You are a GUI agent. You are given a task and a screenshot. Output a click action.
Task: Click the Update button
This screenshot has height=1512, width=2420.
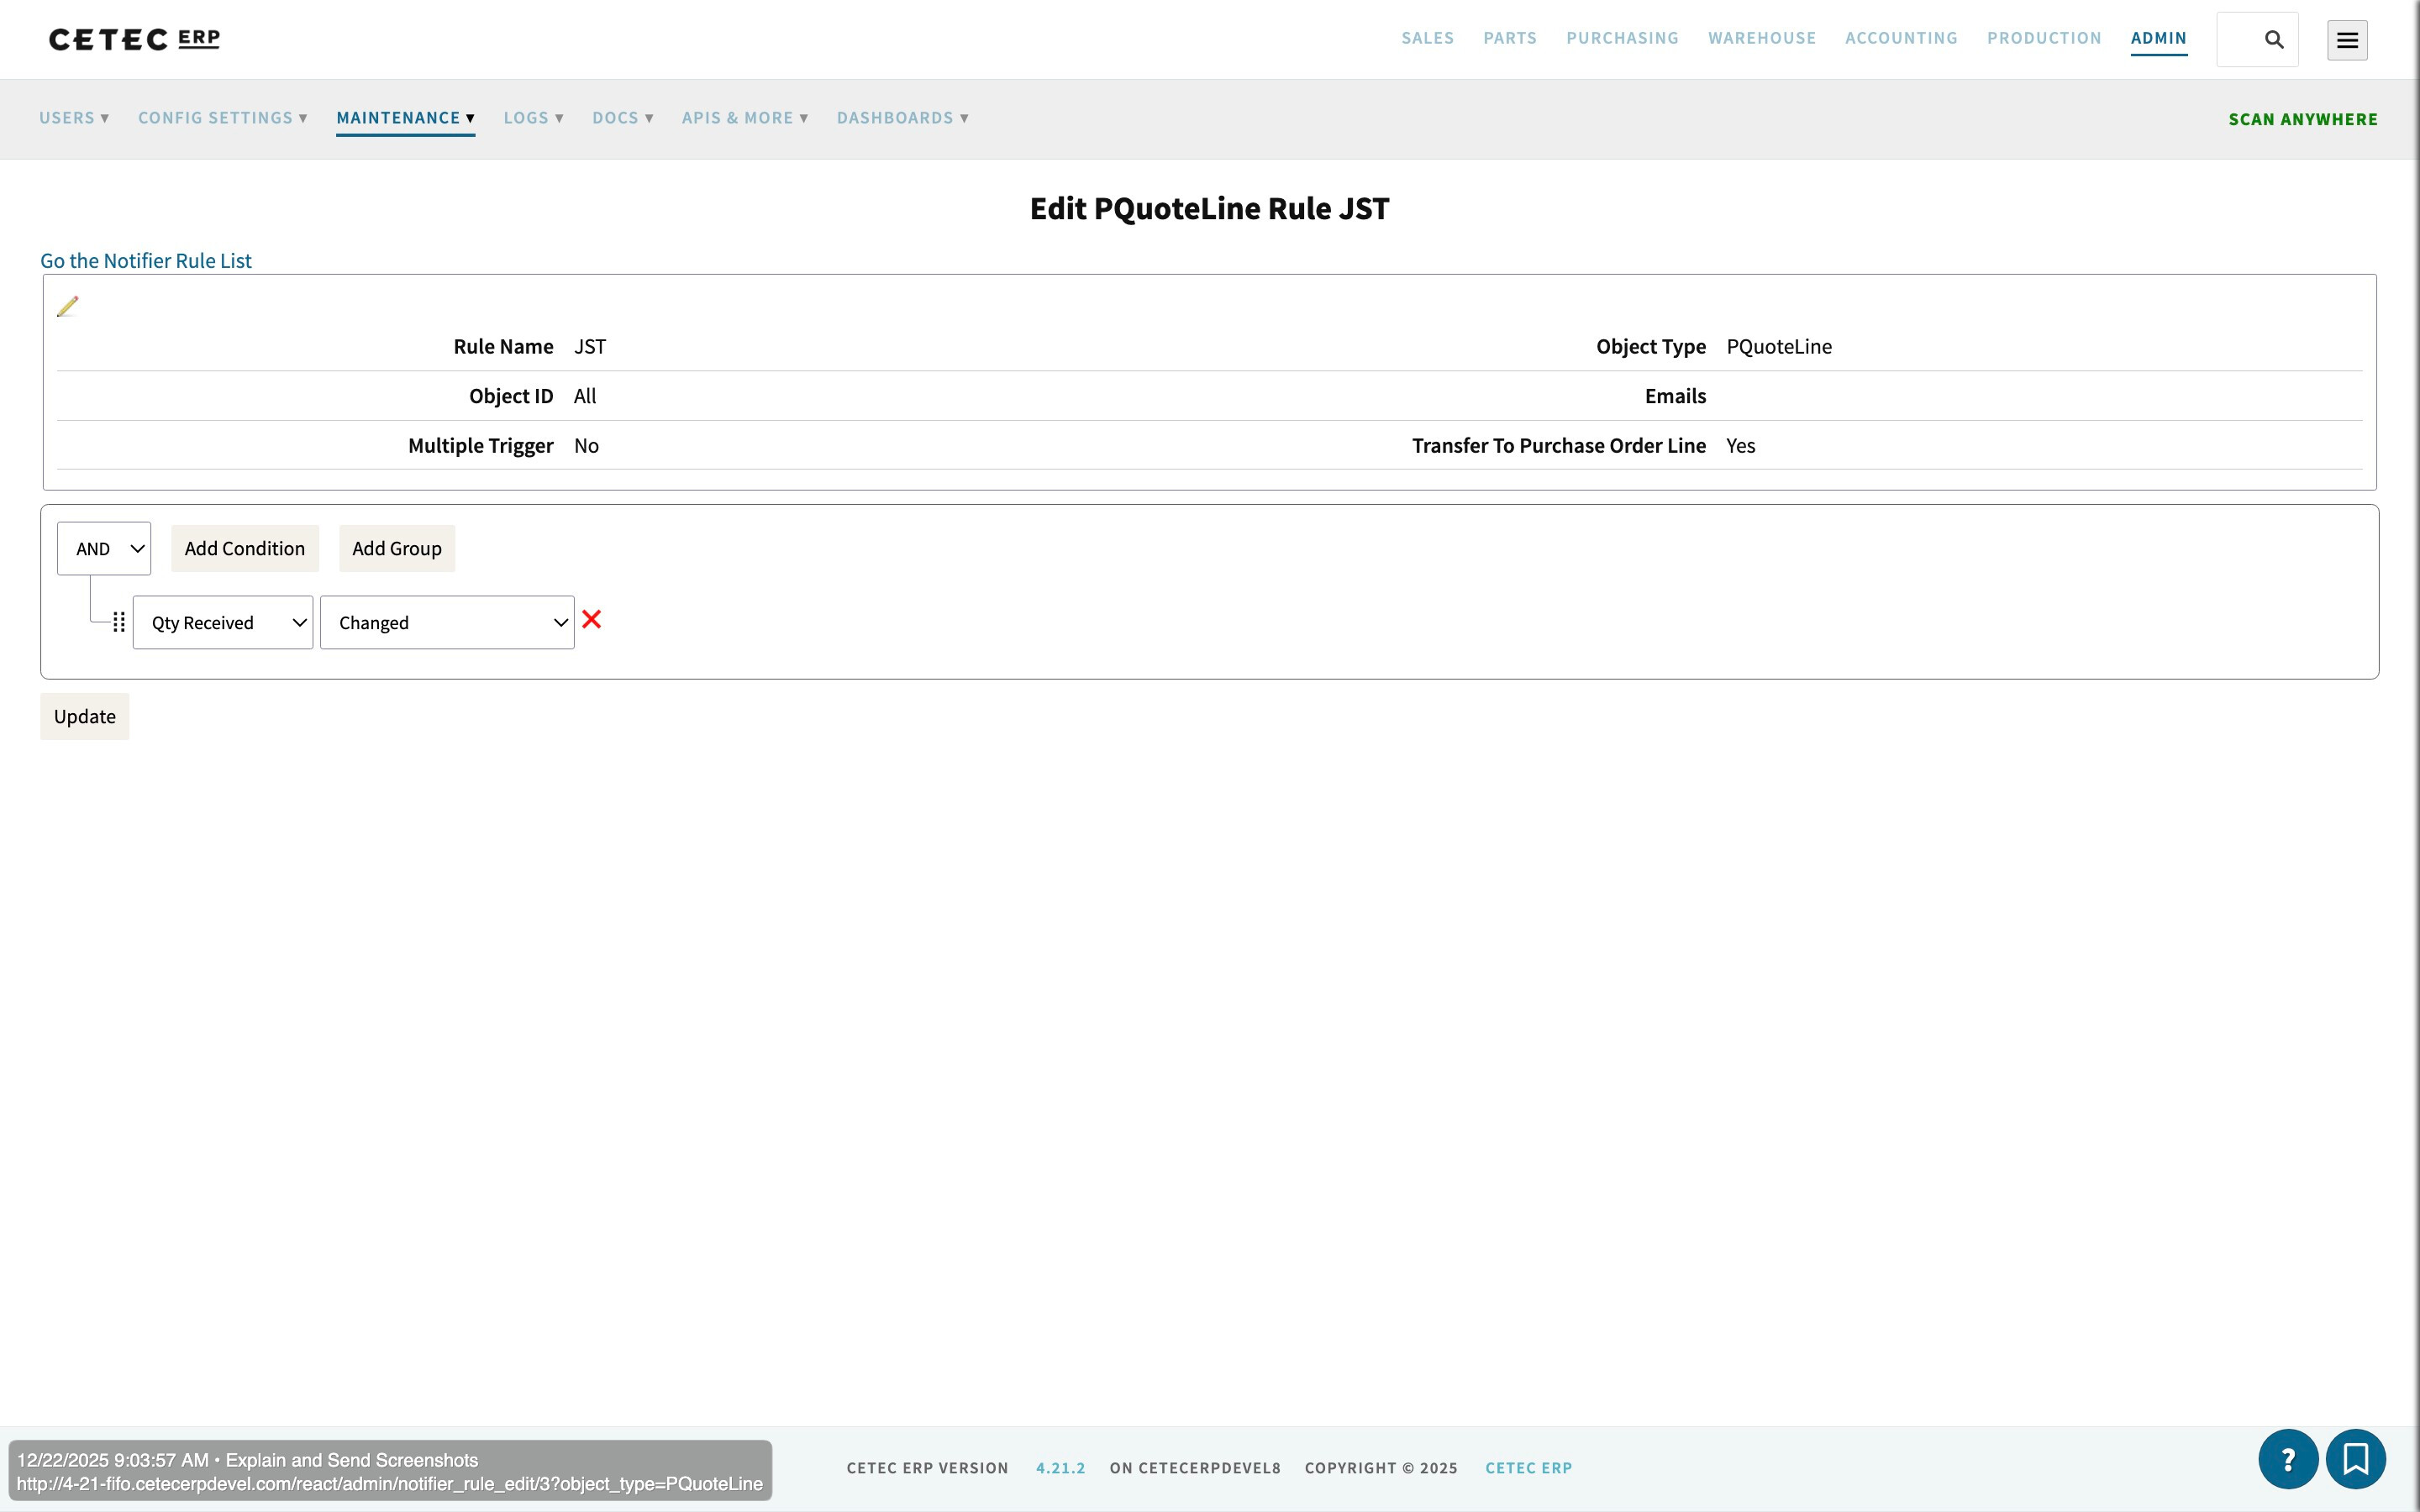click(x=85, y=716)
